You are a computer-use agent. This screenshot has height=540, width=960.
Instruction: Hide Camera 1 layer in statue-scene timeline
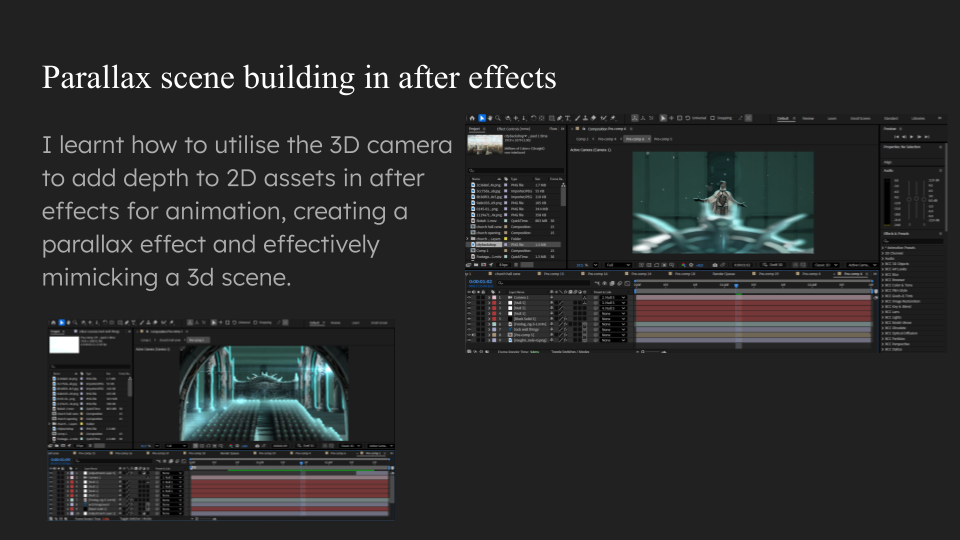click(x=469, y=298)
